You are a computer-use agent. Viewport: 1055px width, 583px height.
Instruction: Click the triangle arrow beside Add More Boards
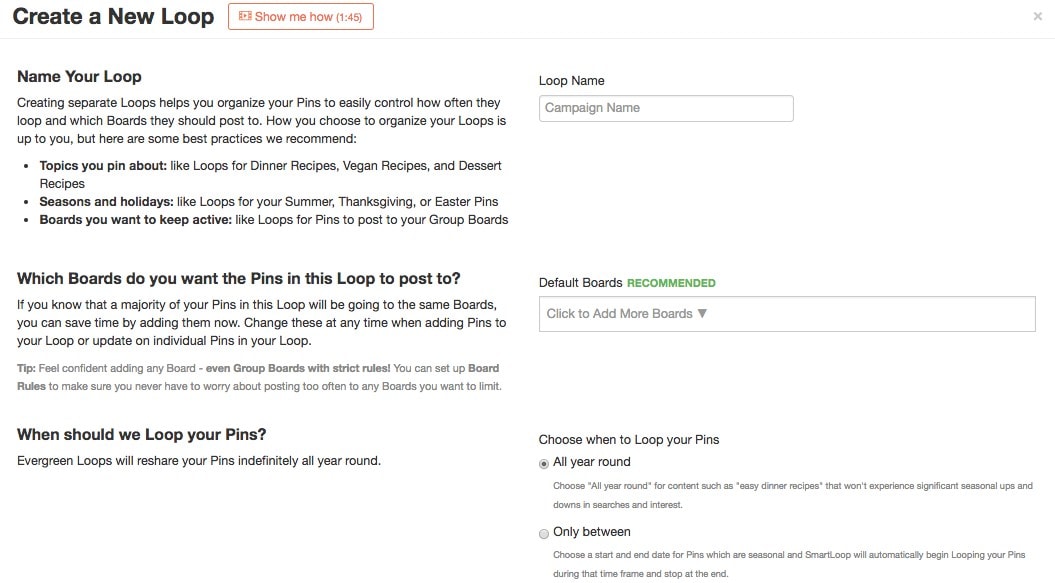[x=702, y=313]
